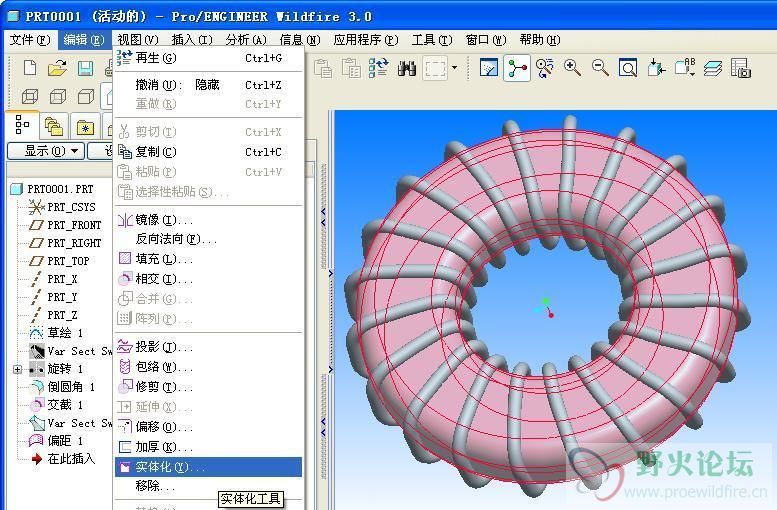
Task: Toggle the orient mode icon
Action: [x=545, y=68]
